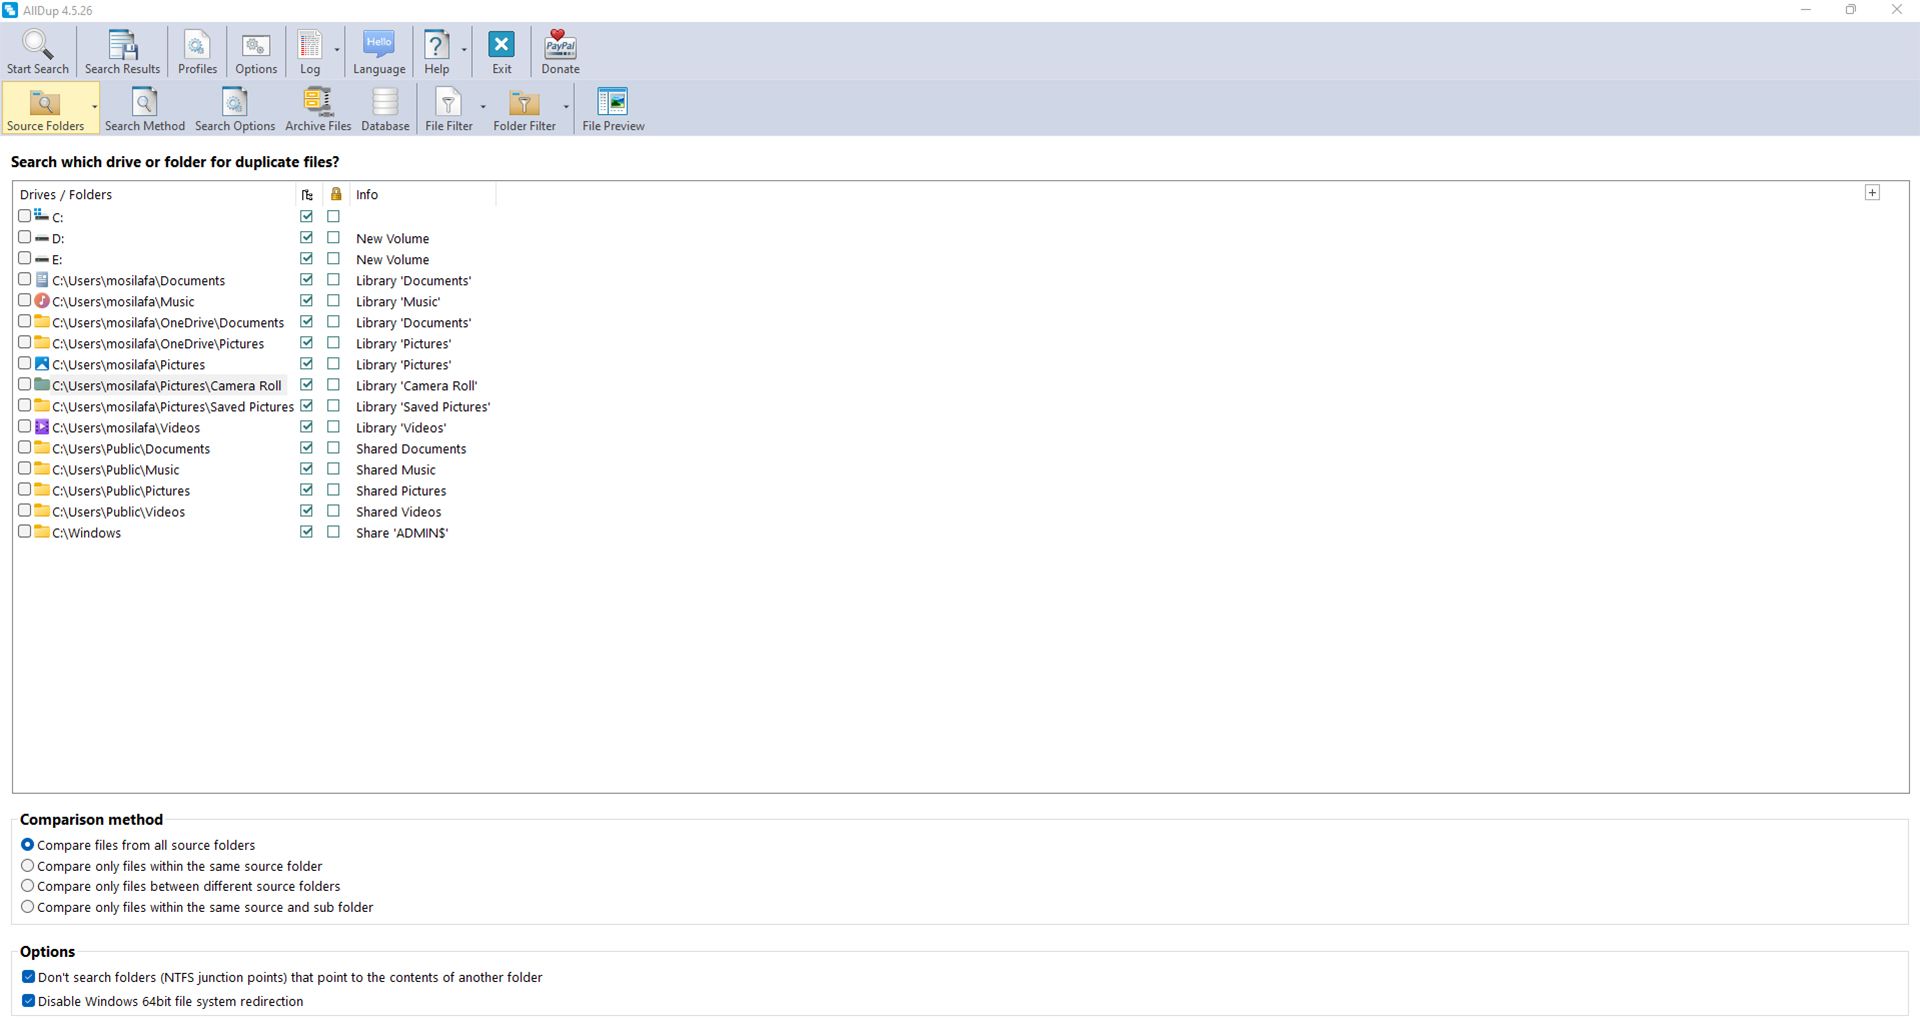Open the File Preview icon

pos(613,109)
